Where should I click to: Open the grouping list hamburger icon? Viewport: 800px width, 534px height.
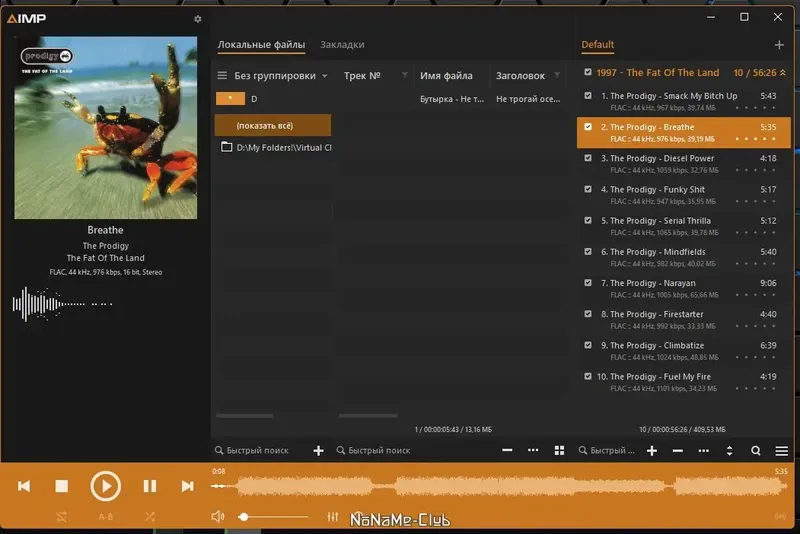[x=222, y=75]
